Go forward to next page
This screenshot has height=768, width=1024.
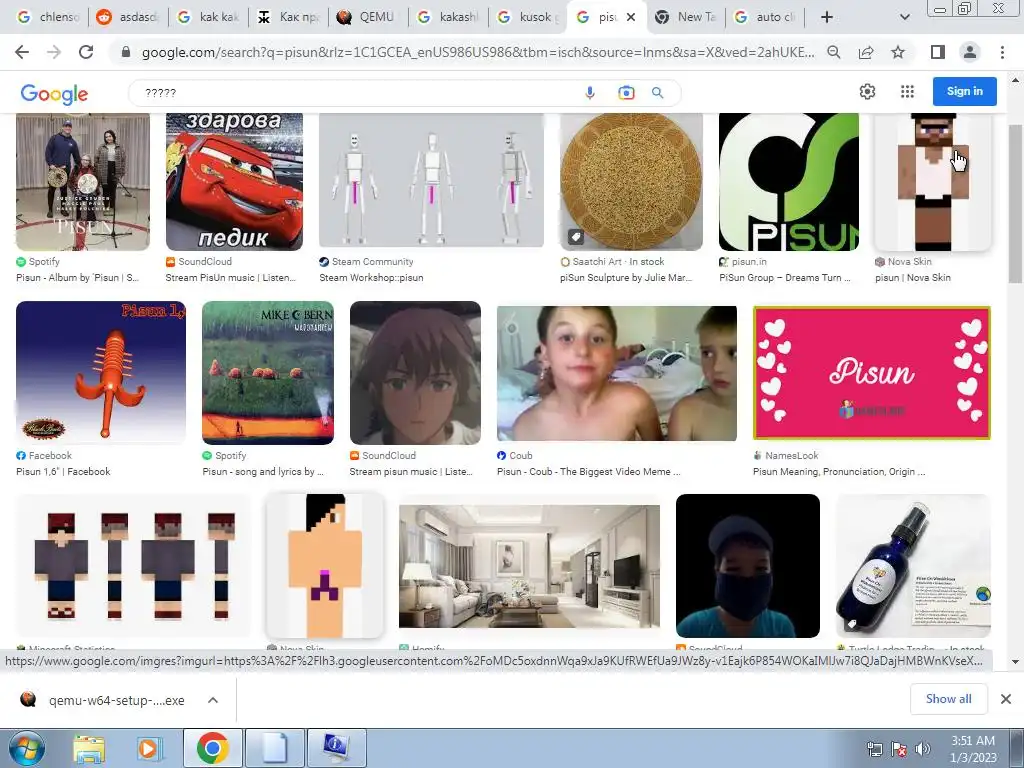[54, 52]
